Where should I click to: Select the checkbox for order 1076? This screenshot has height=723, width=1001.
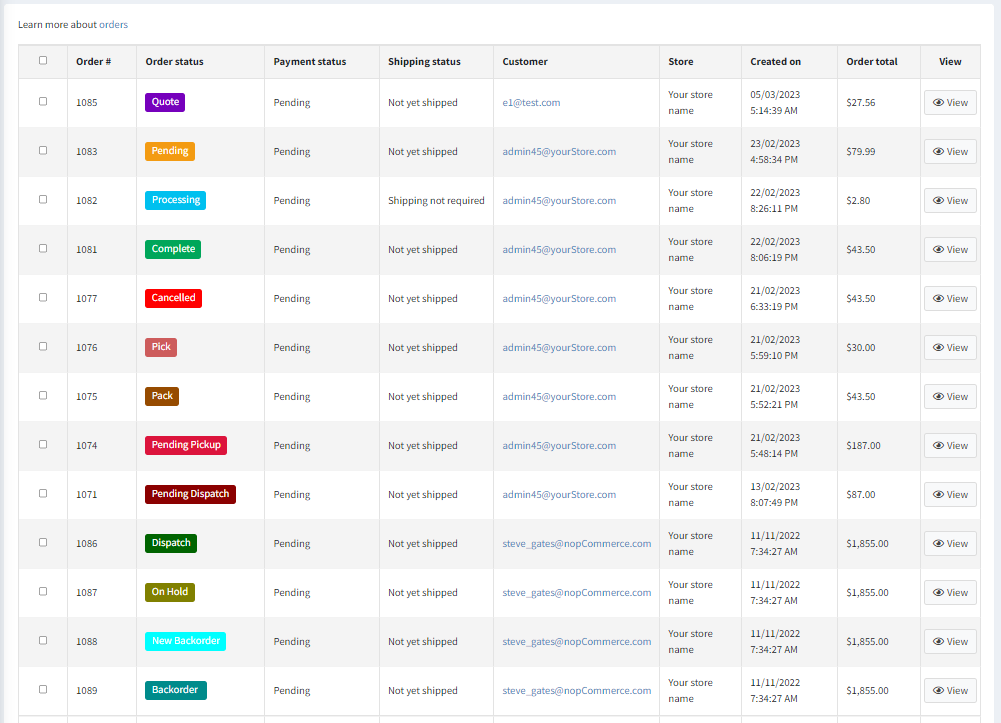(x=43, y=346)
